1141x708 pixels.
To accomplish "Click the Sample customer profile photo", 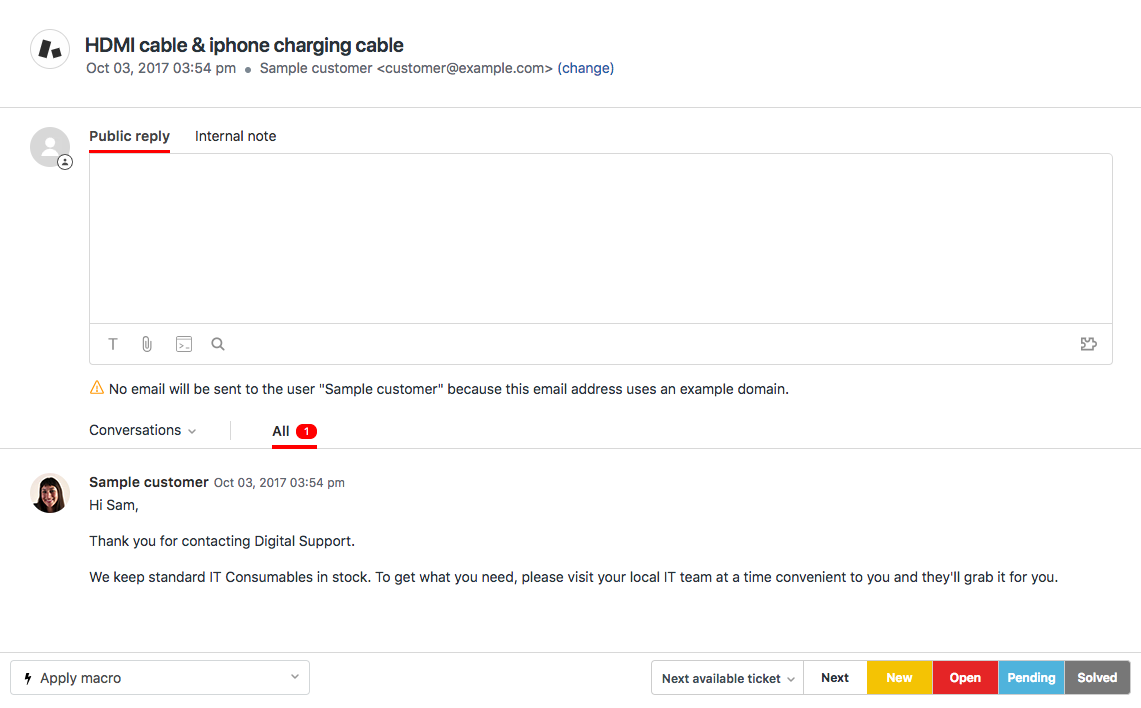I will click(50, 493).
